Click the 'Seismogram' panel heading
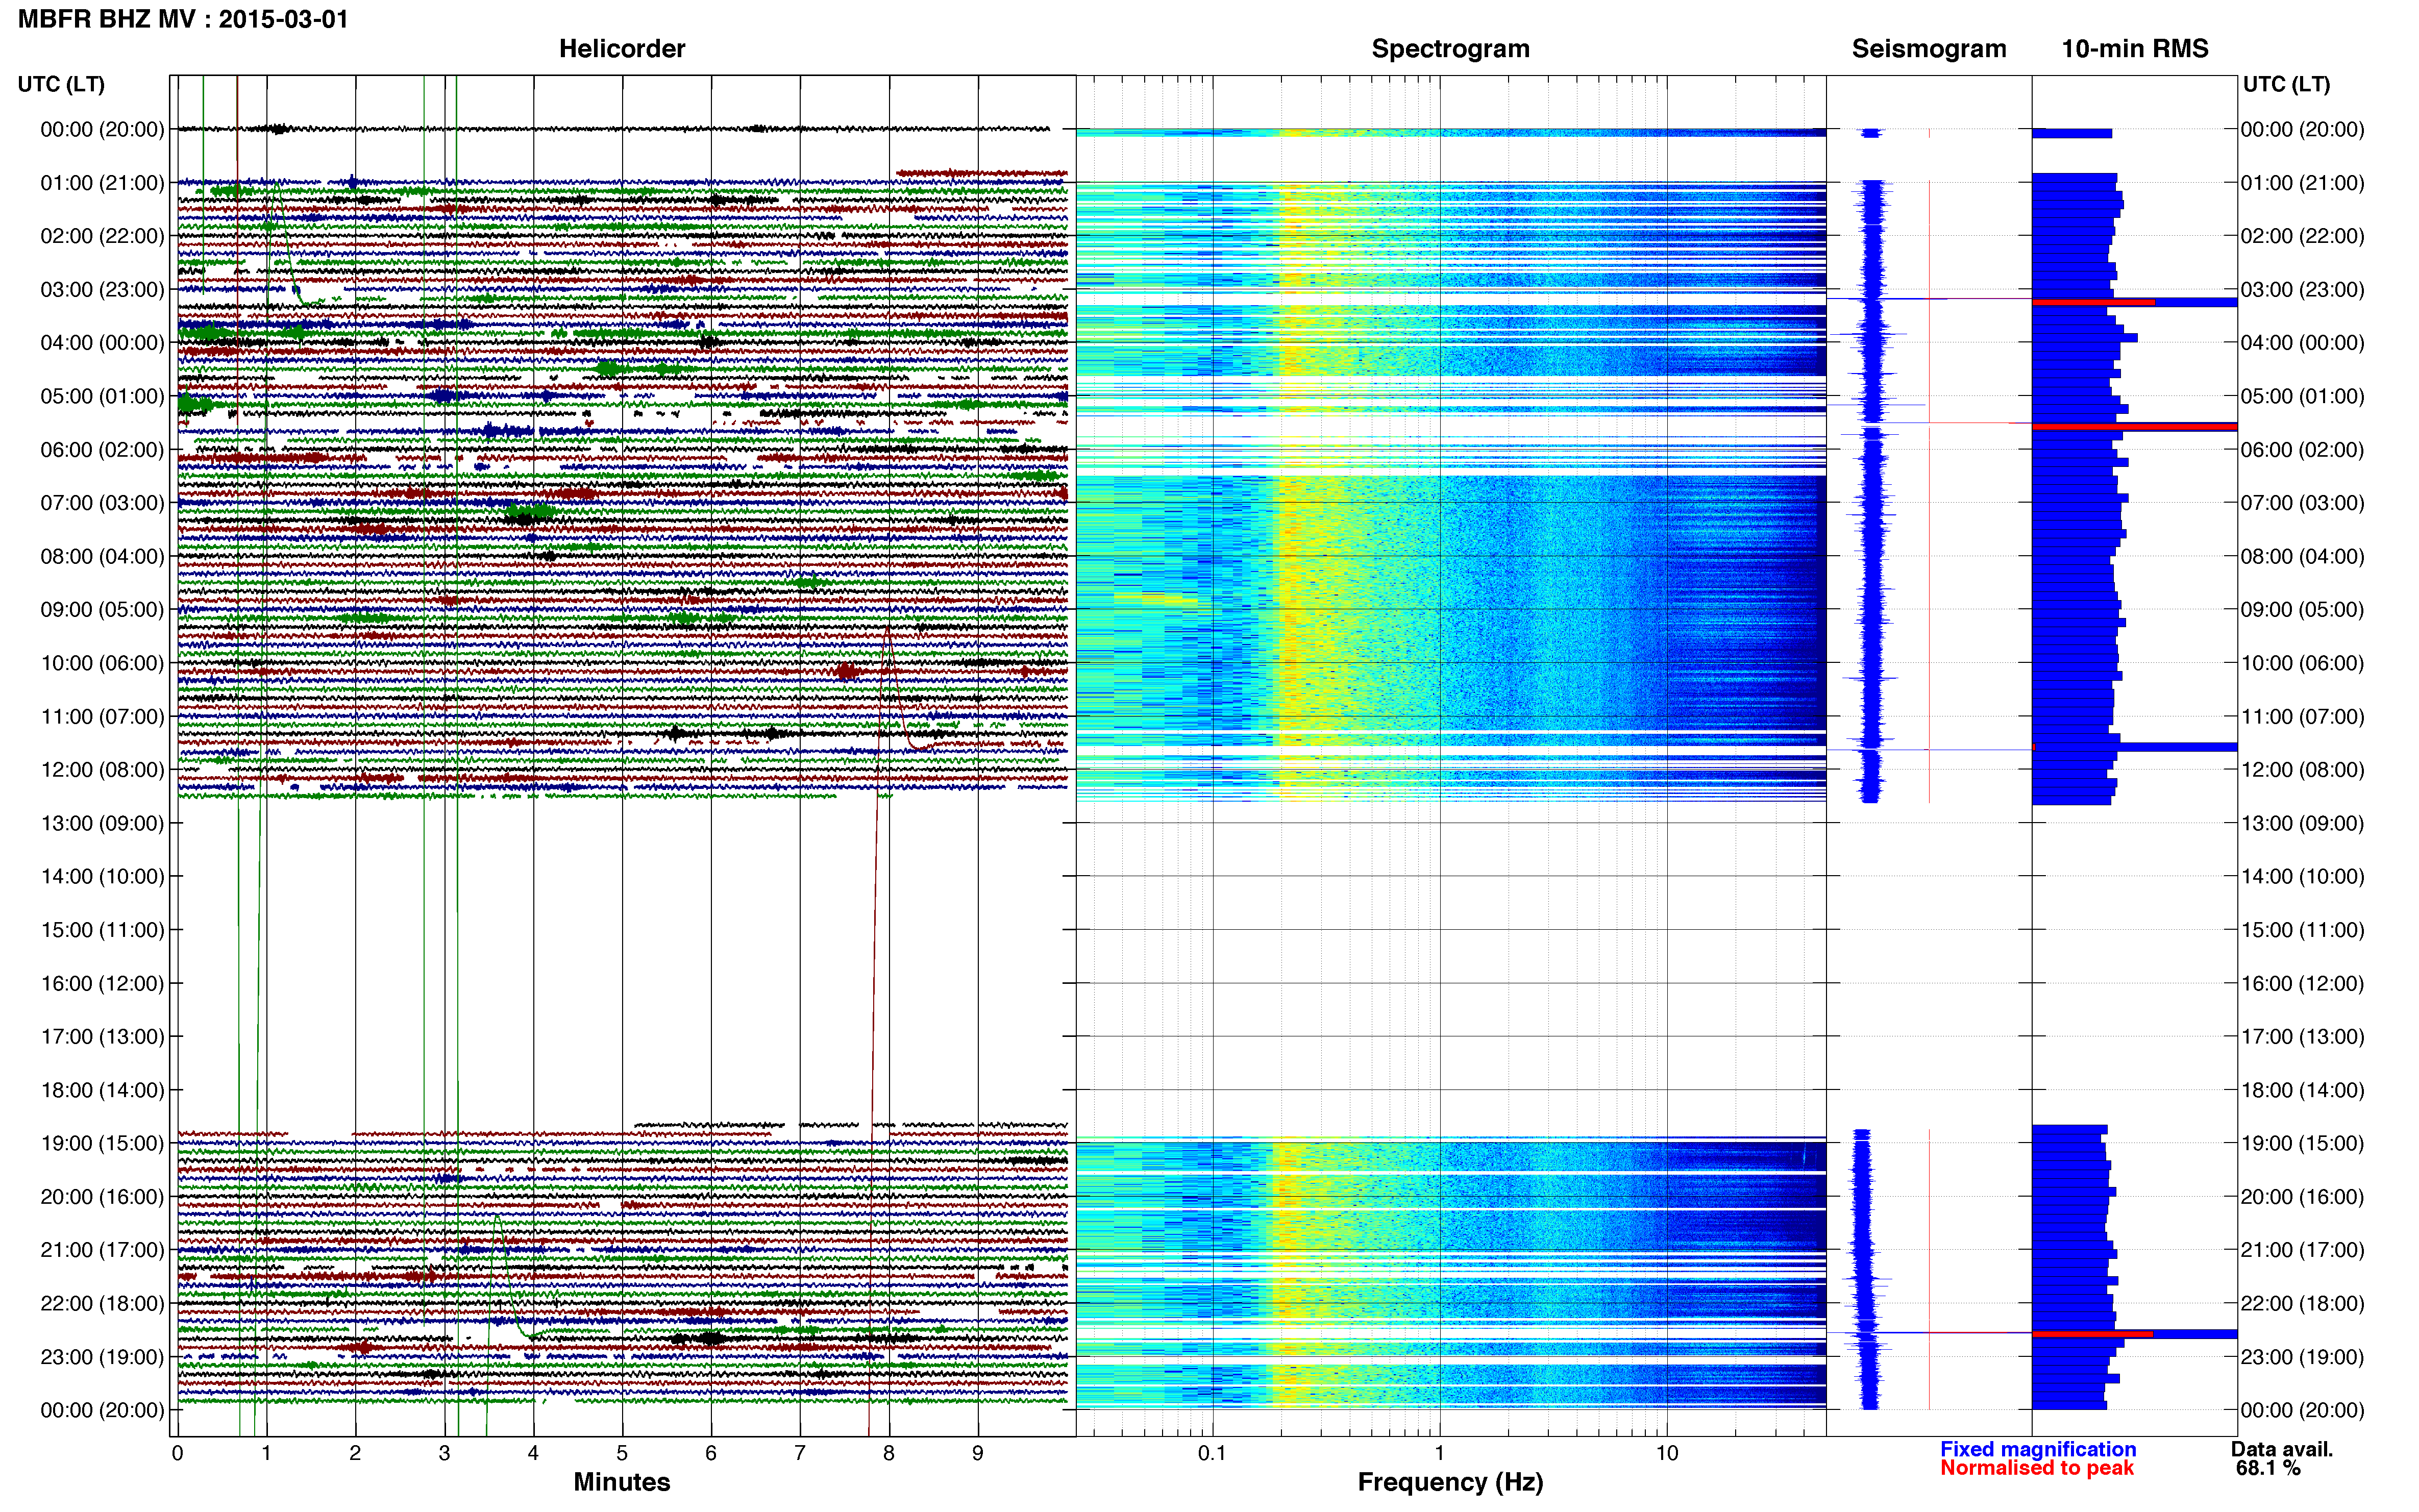This screenshot has height=1512, width=2419. [1928, 49]
